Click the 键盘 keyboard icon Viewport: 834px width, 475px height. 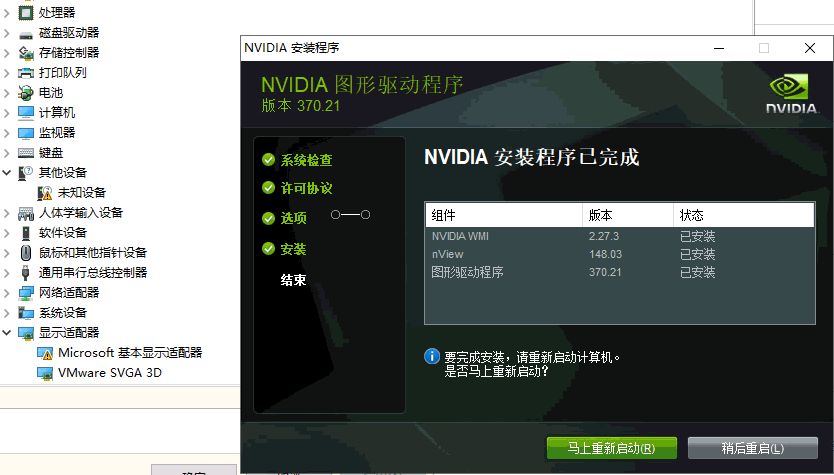point(26,153)
